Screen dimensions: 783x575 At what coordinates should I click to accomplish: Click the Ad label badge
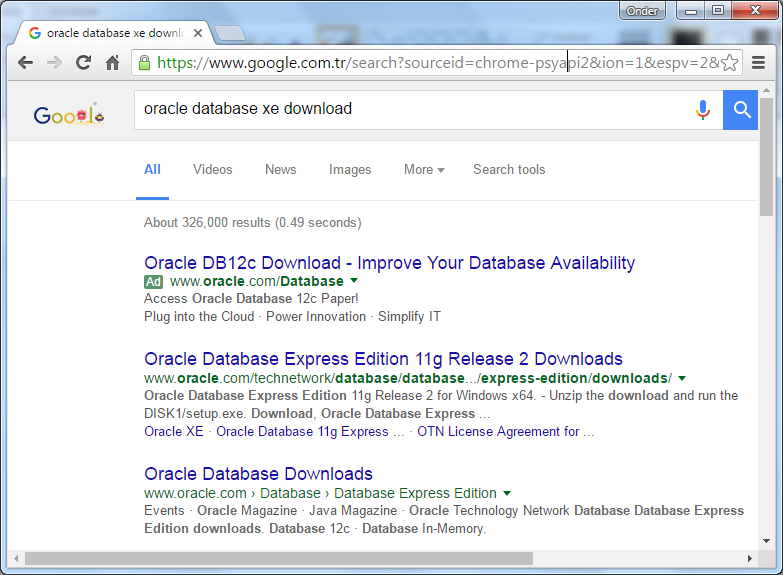coord(153,282)
